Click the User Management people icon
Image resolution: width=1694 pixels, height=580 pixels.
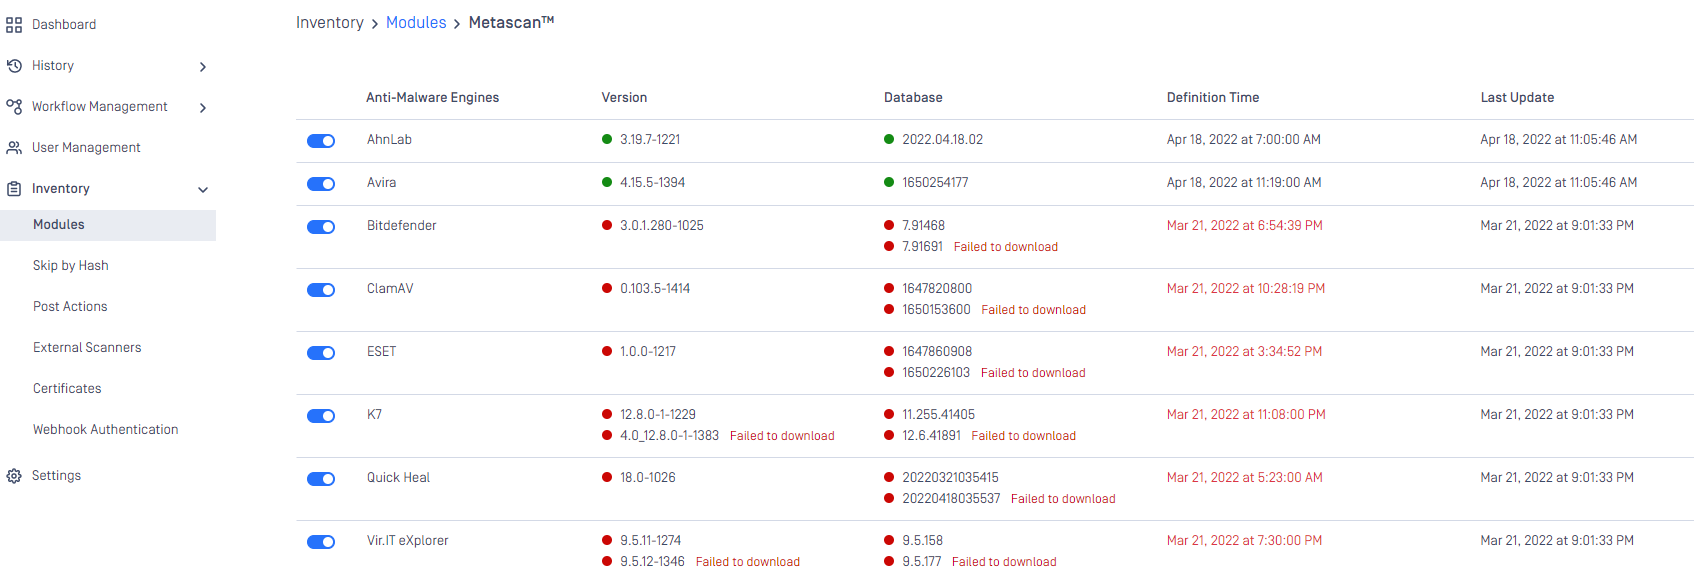pyautogui.click(x=14, y=148)
